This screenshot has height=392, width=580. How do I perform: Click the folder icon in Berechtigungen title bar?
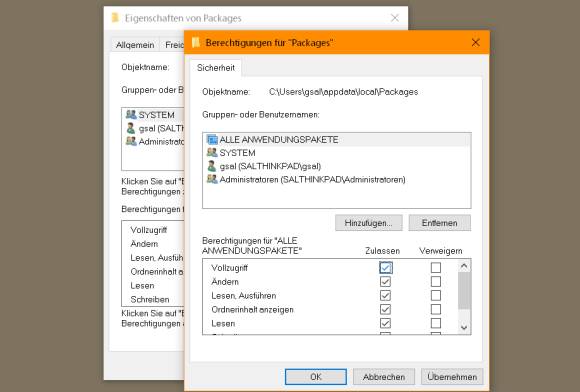[x=196, y=43]
